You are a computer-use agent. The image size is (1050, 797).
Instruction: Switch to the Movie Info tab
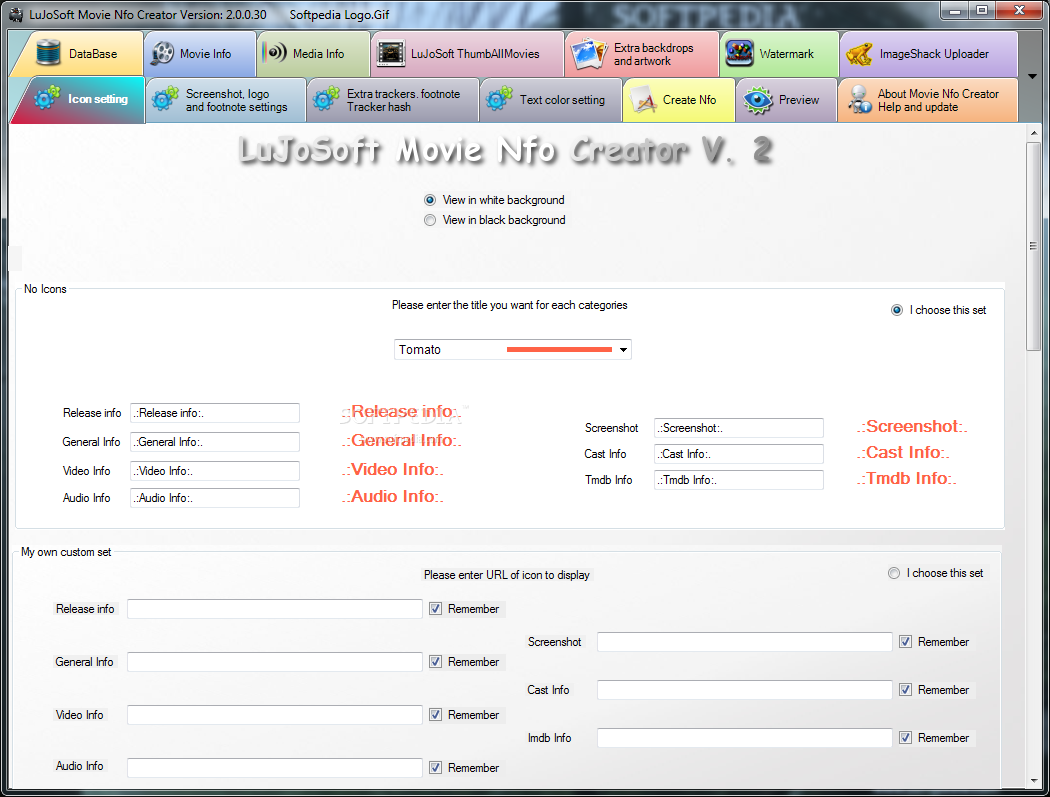pos(200,54)
